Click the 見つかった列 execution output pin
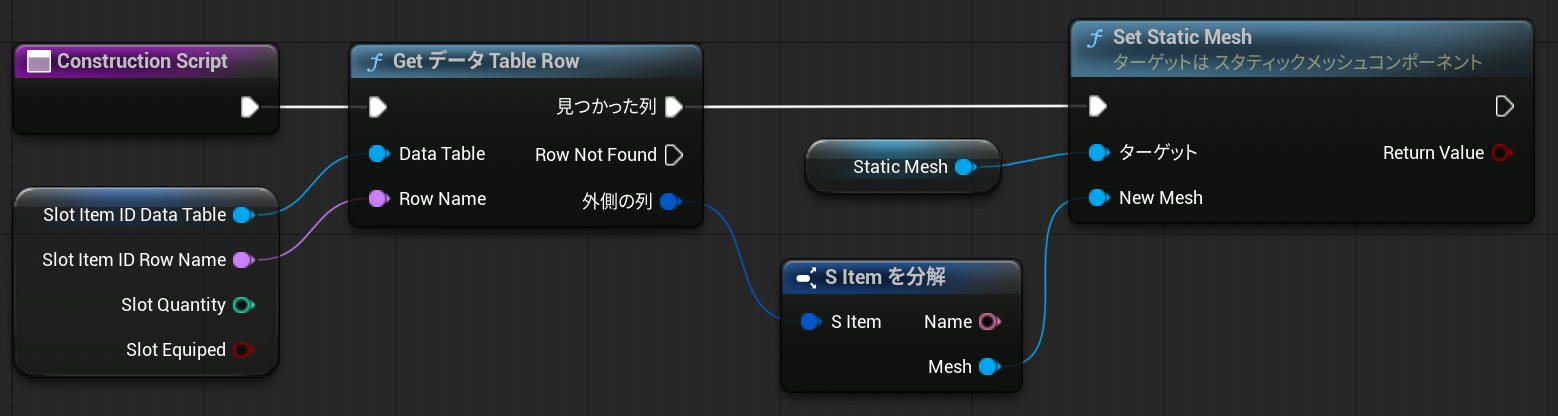 point(674,106)
